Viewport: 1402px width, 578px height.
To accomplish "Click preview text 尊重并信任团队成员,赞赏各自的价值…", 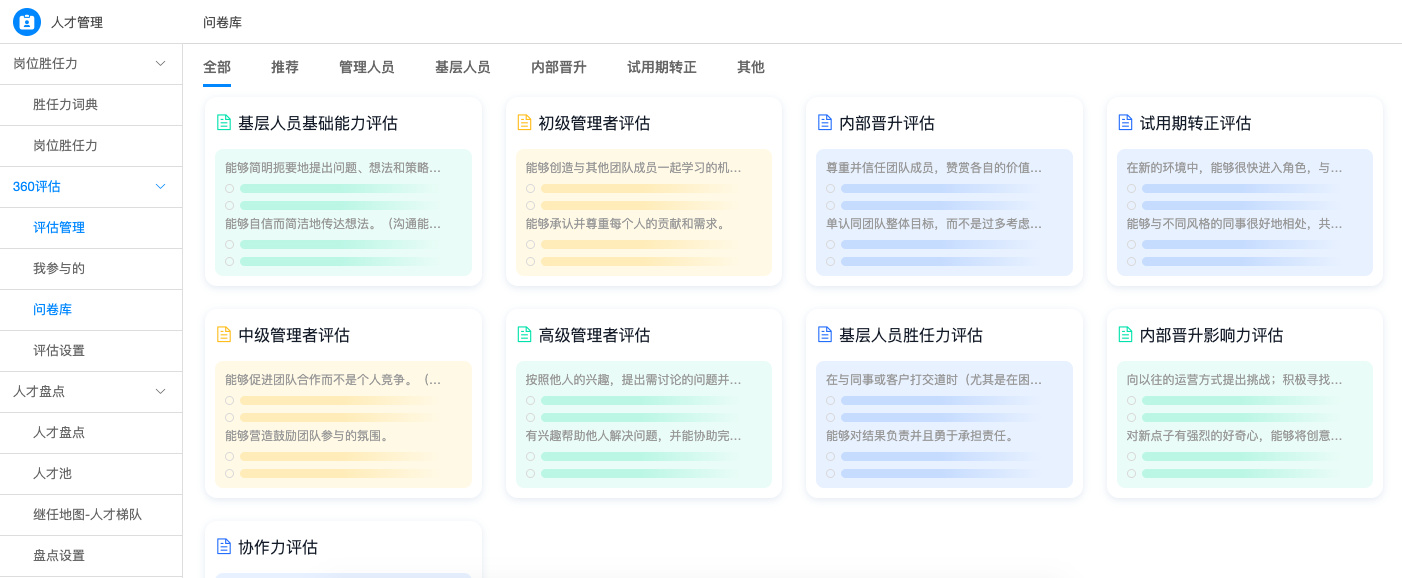I will (x=934, y=167).
